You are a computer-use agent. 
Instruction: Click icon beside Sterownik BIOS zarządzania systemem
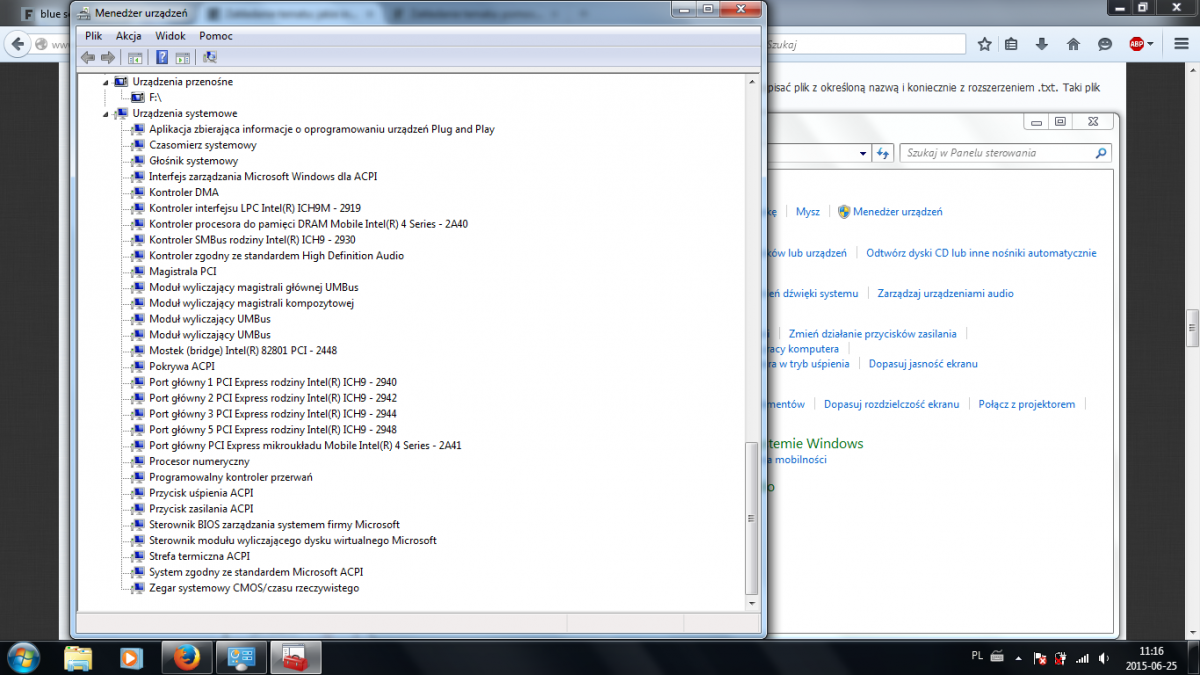[139, 524]
